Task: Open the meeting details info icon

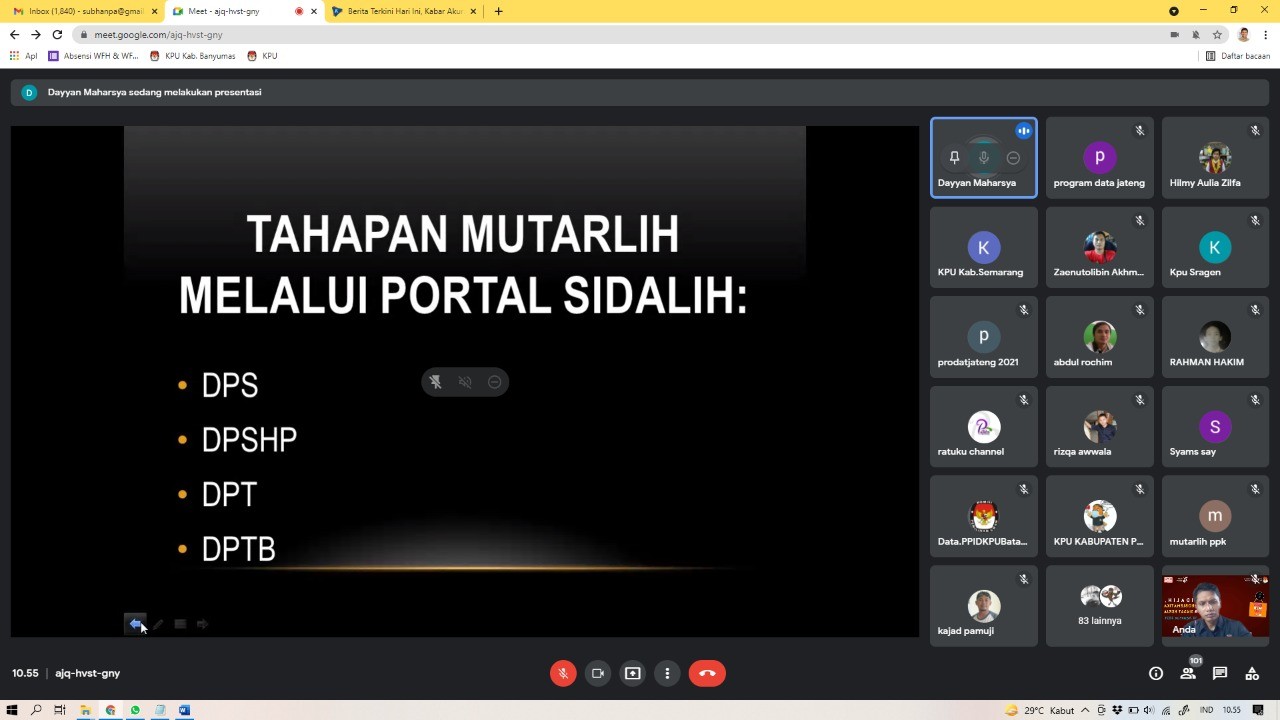Action: coord(1156,674)
